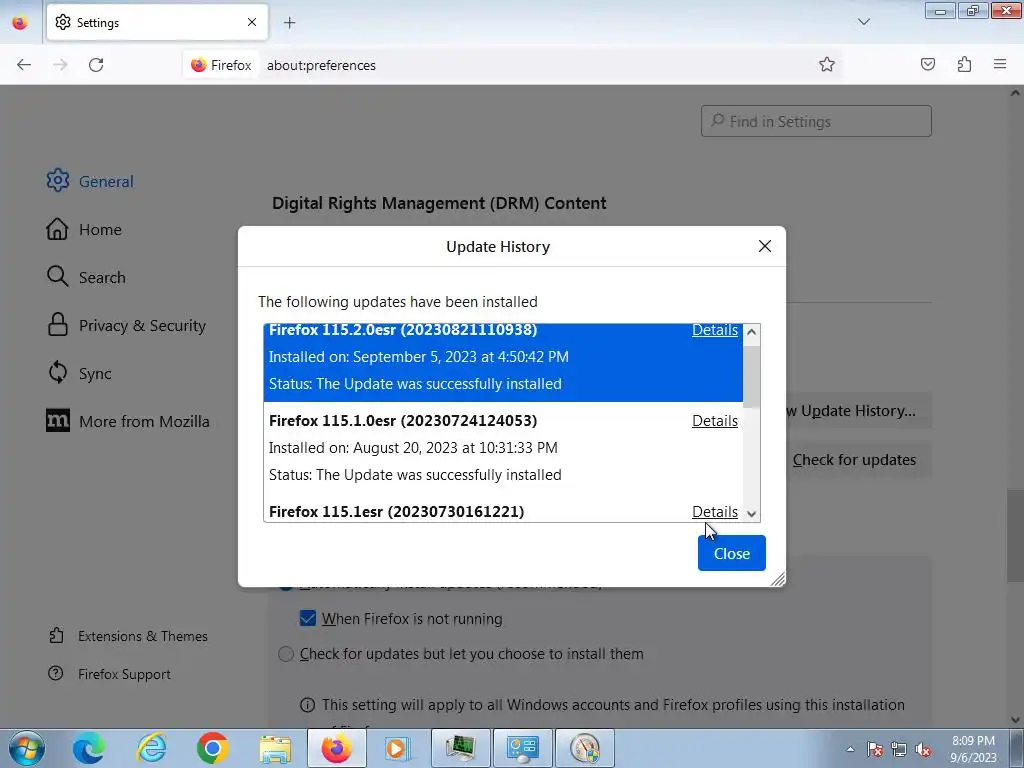Image resolution: width=1024 pixels, height=768 pixels.
Task: Click the taskbar clock 8:09 PM
Action: (973, 749)
